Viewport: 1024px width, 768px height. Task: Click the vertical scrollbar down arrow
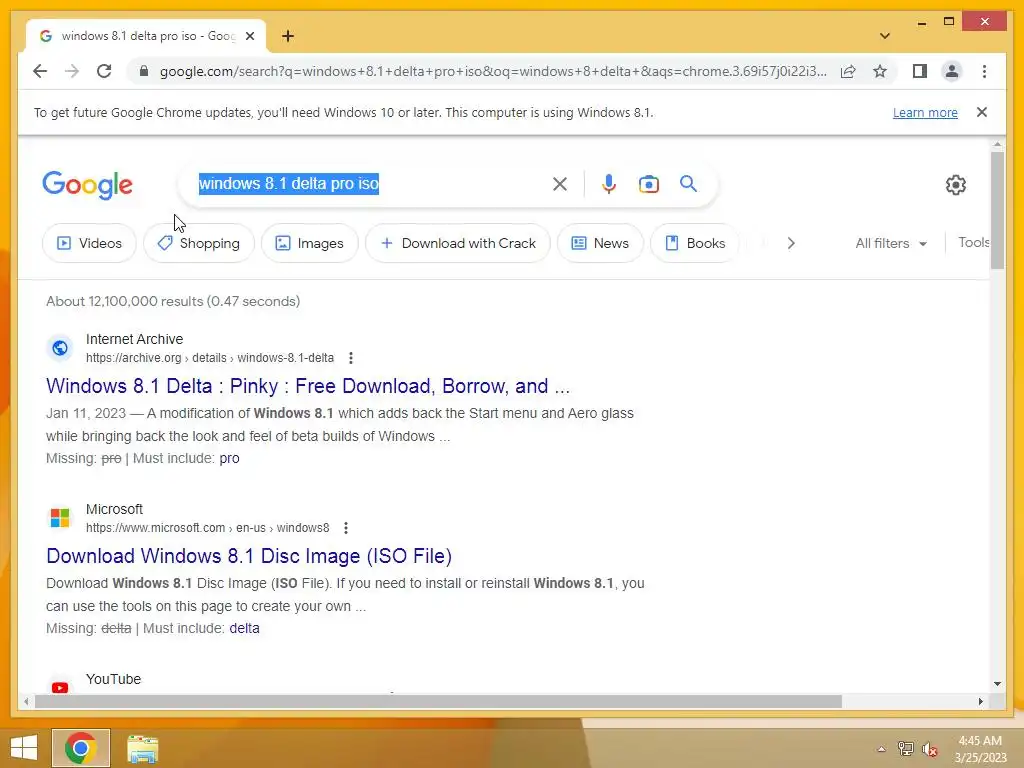(x=997, y=684)
